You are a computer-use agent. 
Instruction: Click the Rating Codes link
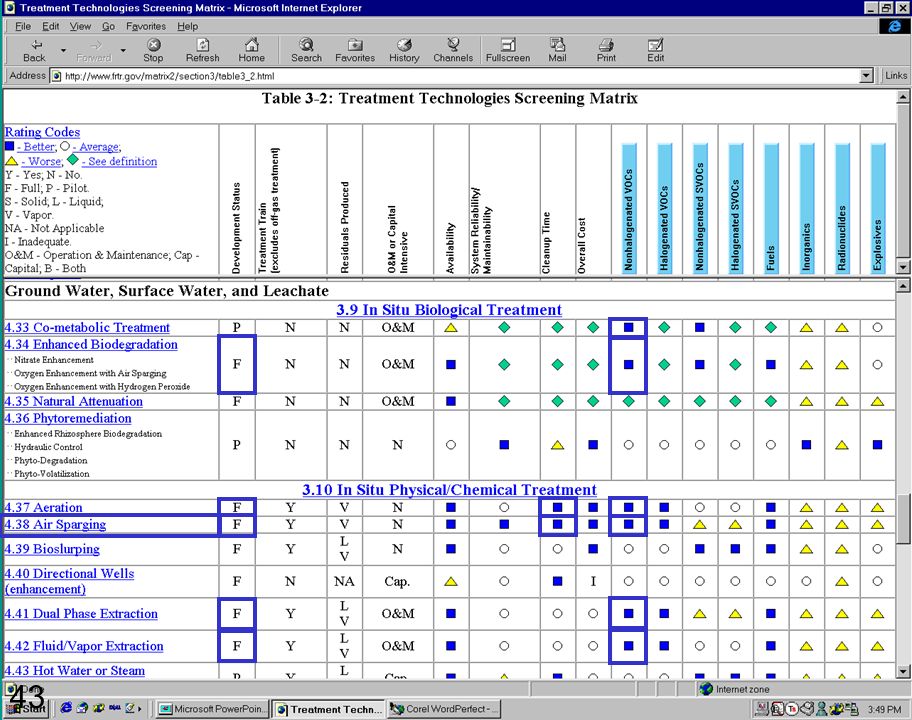[42, 132]
